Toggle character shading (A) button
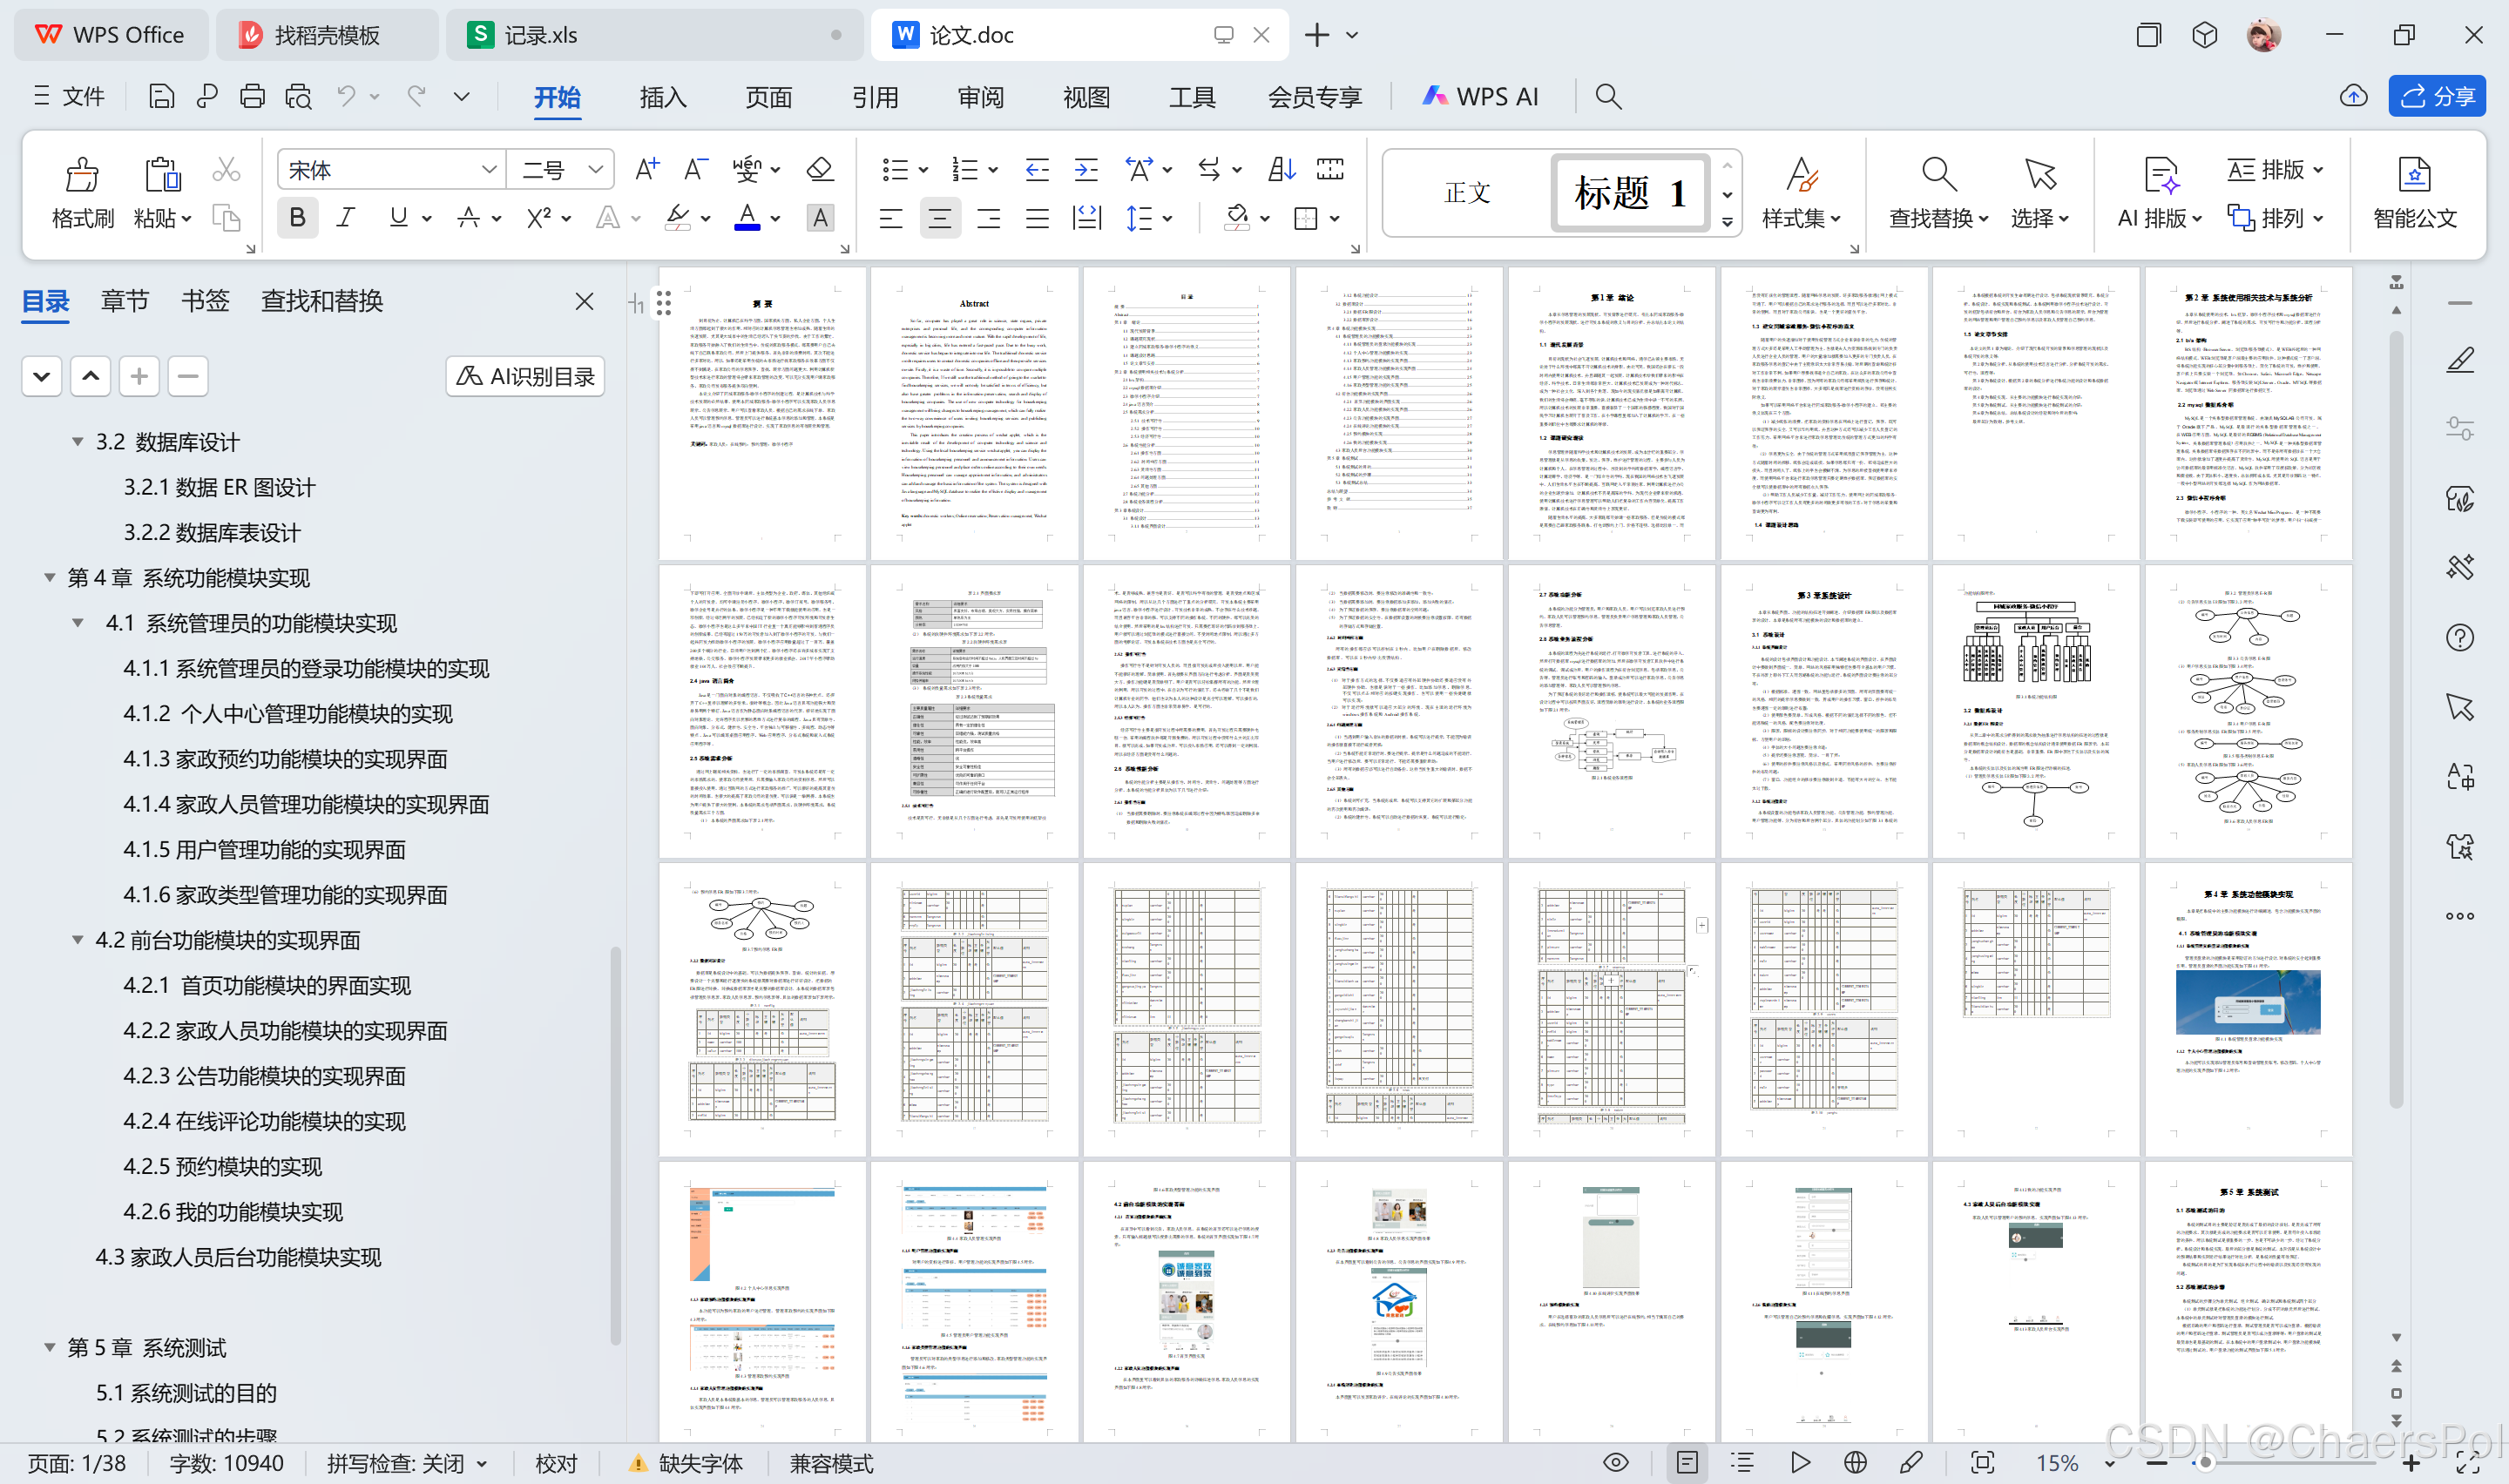 click(x=820, y=217)
